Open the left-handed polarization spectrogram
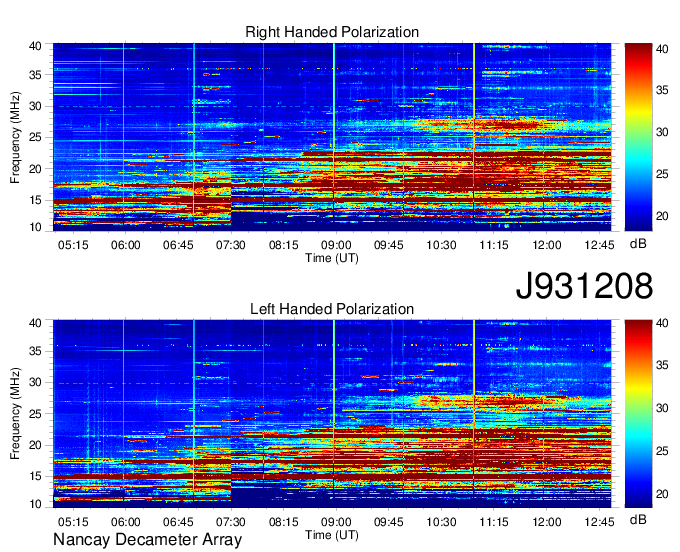 tap(332, 414)
